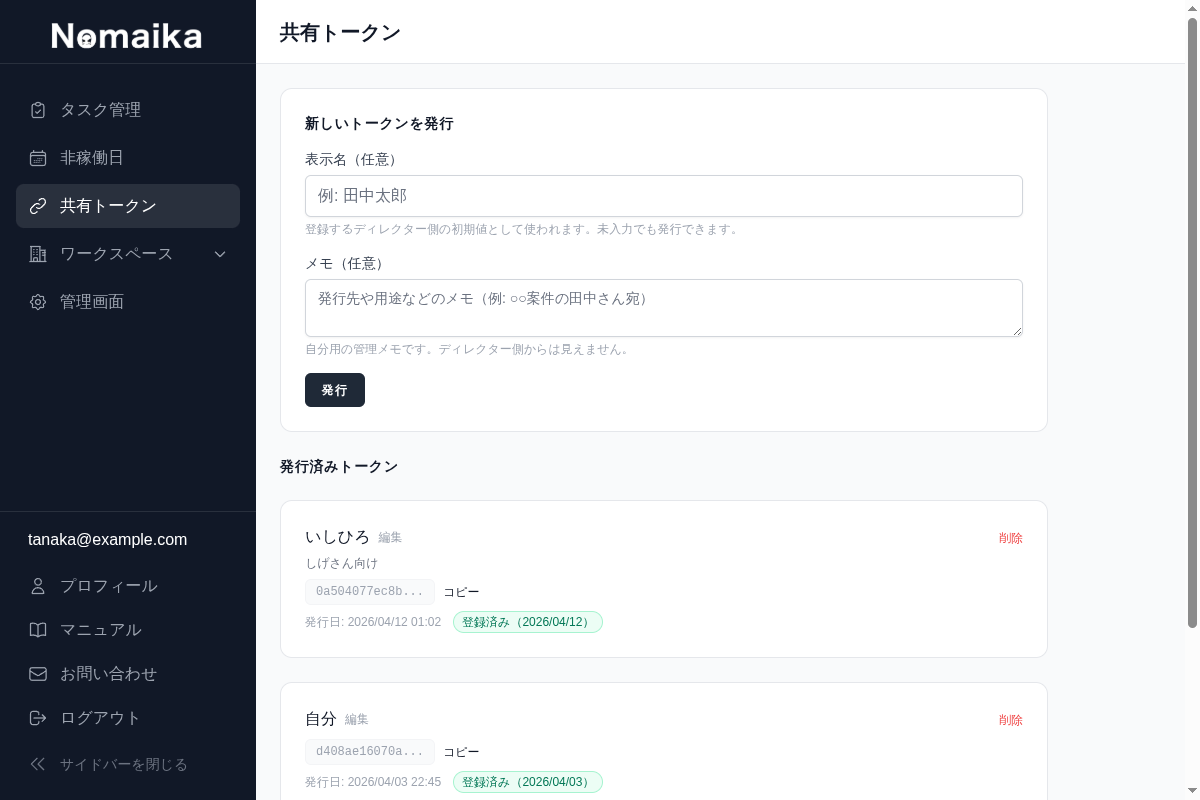This screenshot has height=800, width=1200.
Task: Click the 発行済みトークン heading
Action: click(339, 467)
